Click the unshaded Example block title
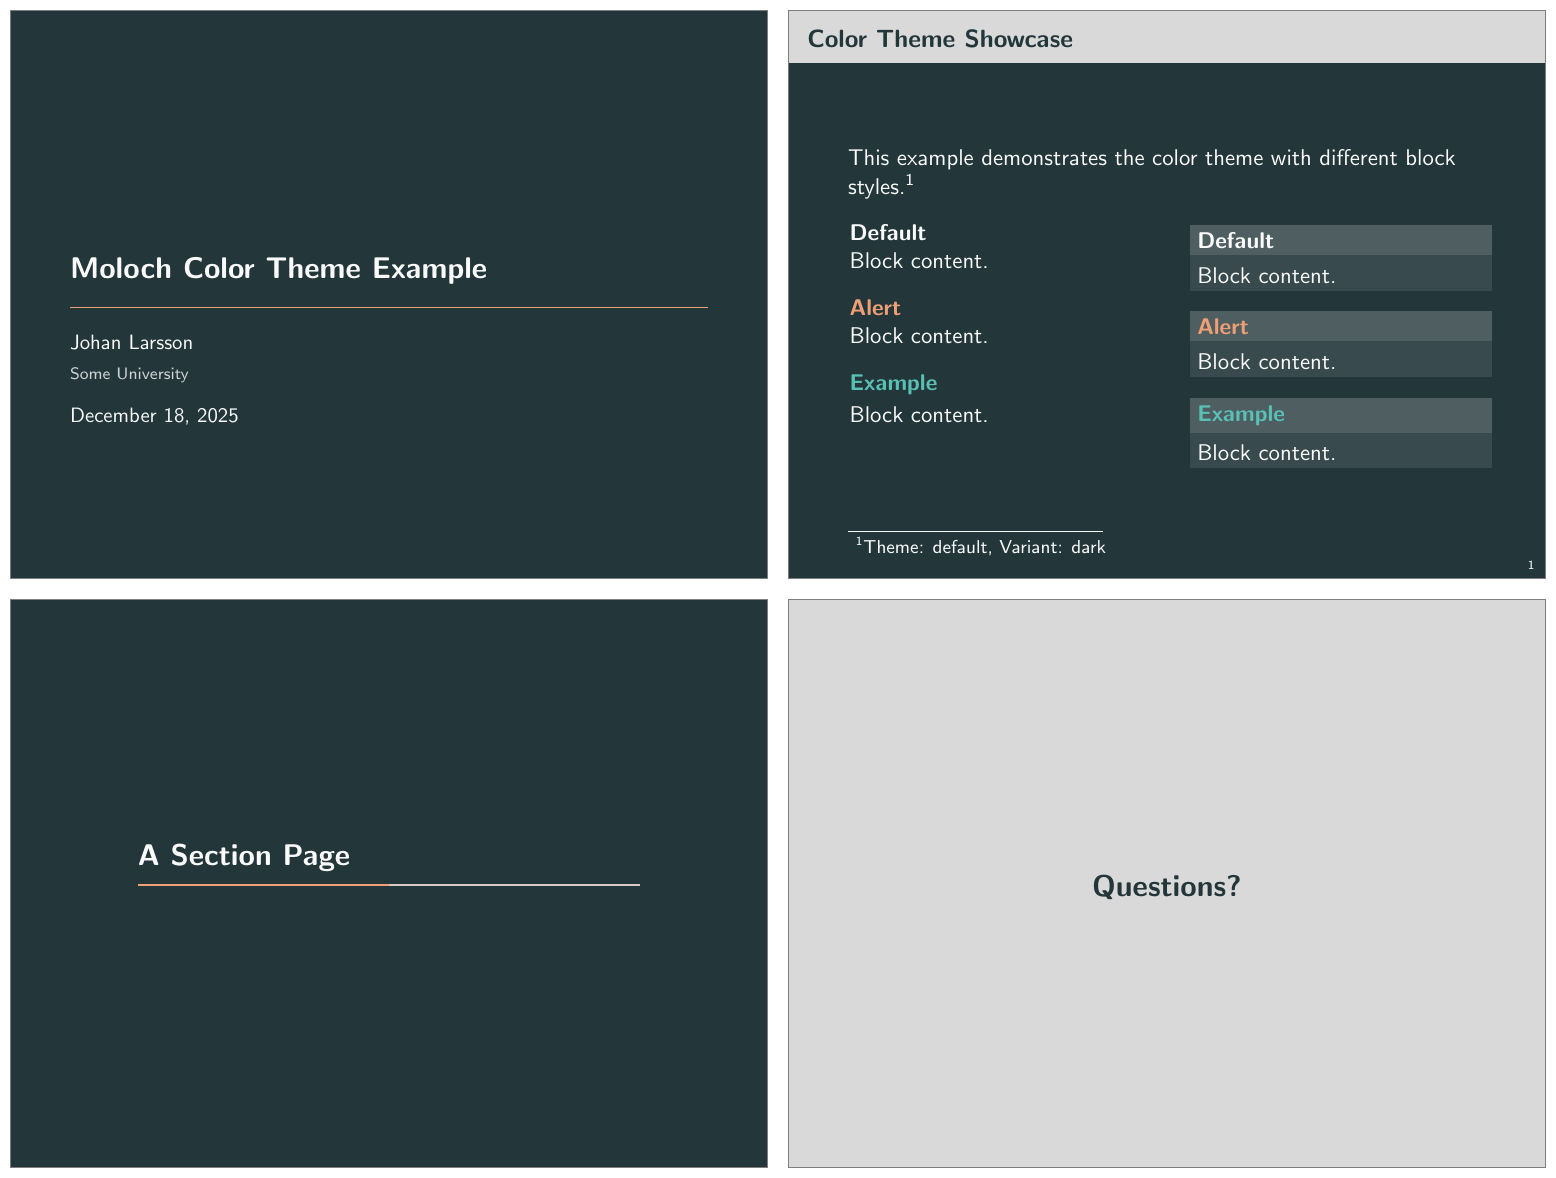The height and width of the screenshot is (1178, 1556). [x=893, y=383]
